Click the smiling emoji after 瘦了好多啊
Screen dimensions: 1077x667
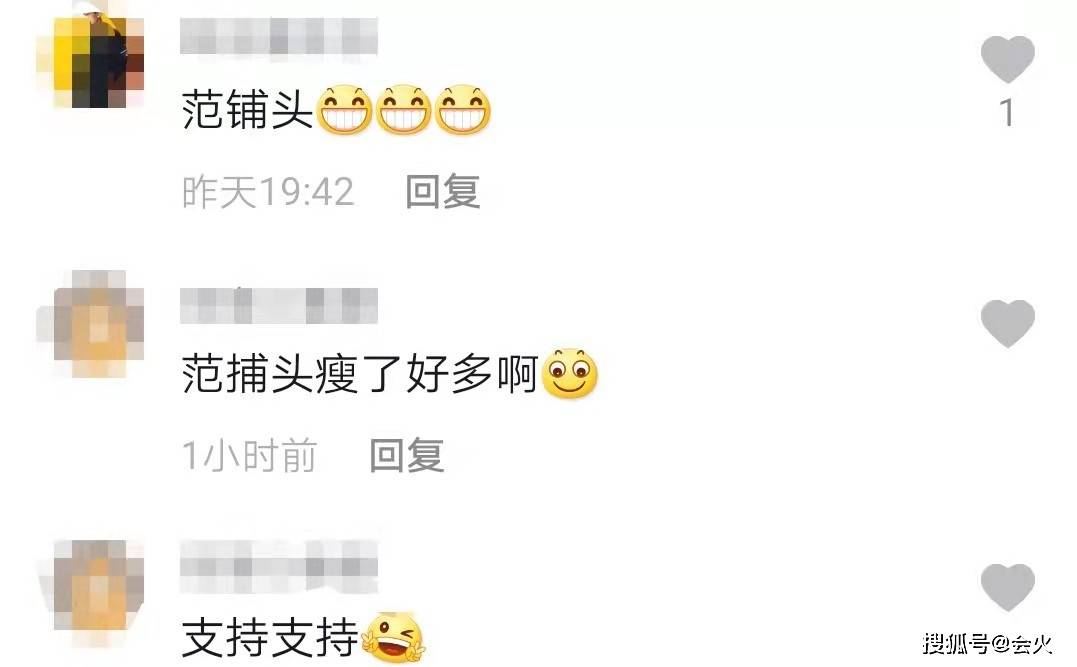569,374
